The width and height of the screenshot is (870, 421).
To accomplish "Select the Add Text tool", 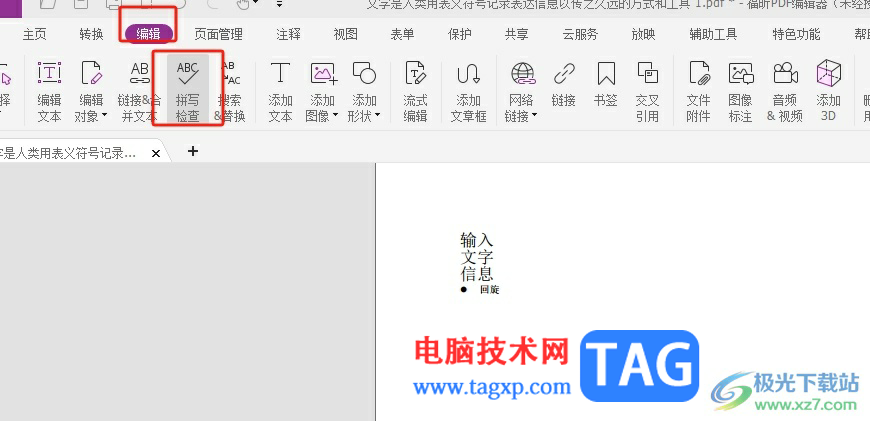I will pyautogui.click(x=280, y=92).
